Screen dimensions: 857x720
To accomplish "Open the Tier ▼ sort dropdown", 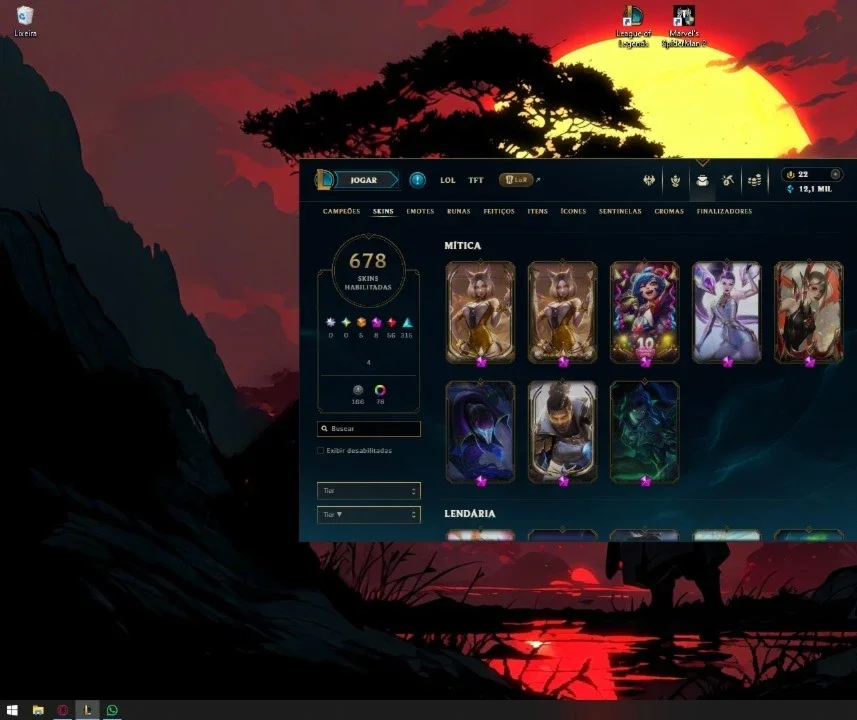I will [368, 514].
